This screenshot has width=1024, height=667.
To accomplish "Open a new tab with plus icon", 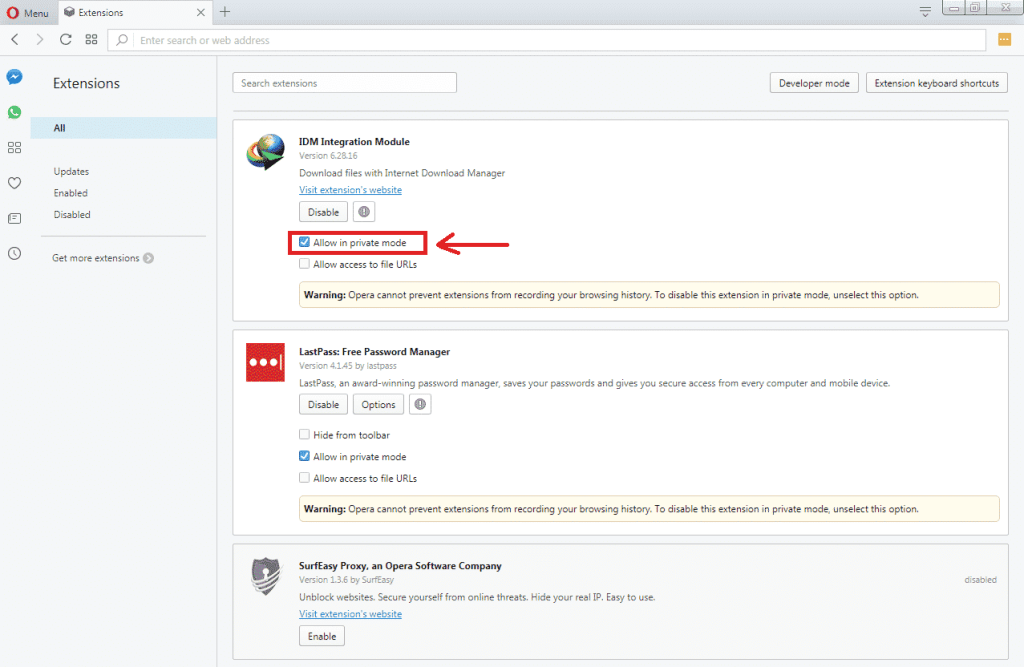I will (x=225, y=12).
